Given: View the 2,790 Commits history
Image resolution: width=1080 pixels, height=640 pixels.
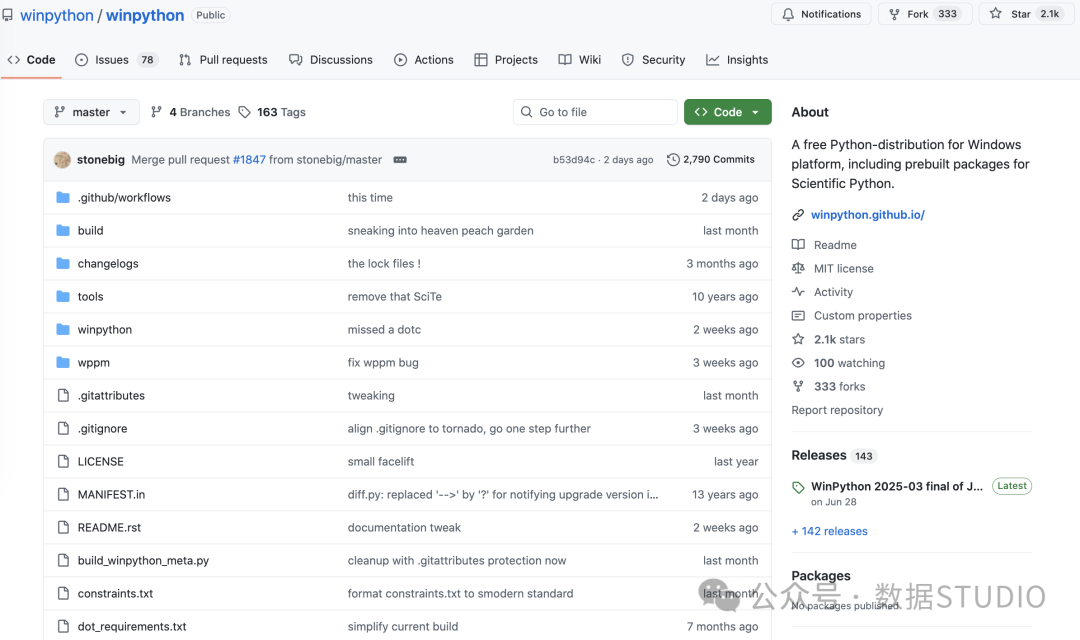Looking at the screenshot, I should (x=711, y=160).
